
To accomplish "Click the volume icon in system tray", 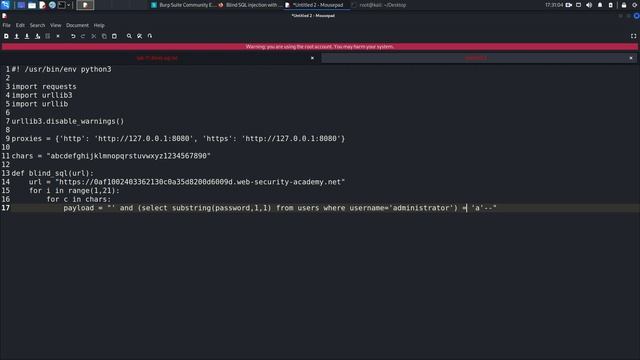I will [x=589, y=5].
